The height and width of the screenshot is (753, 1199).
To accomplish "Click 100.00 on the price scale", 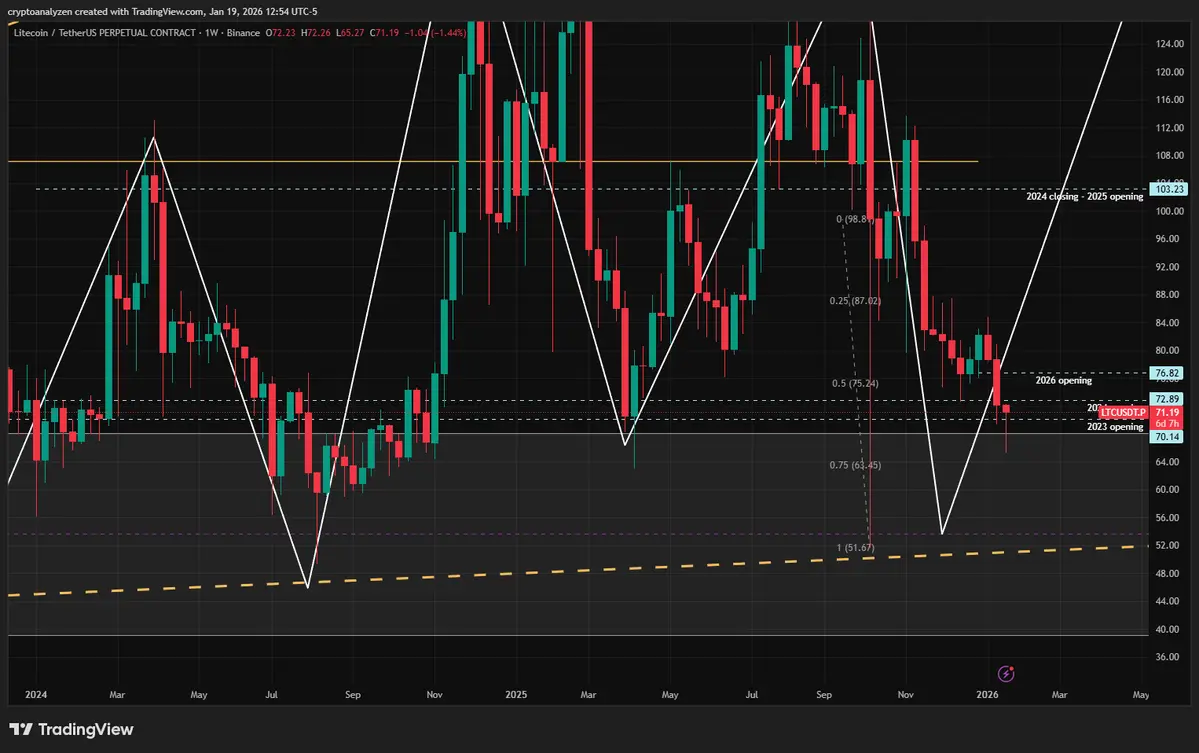I will click(1170, 211).
